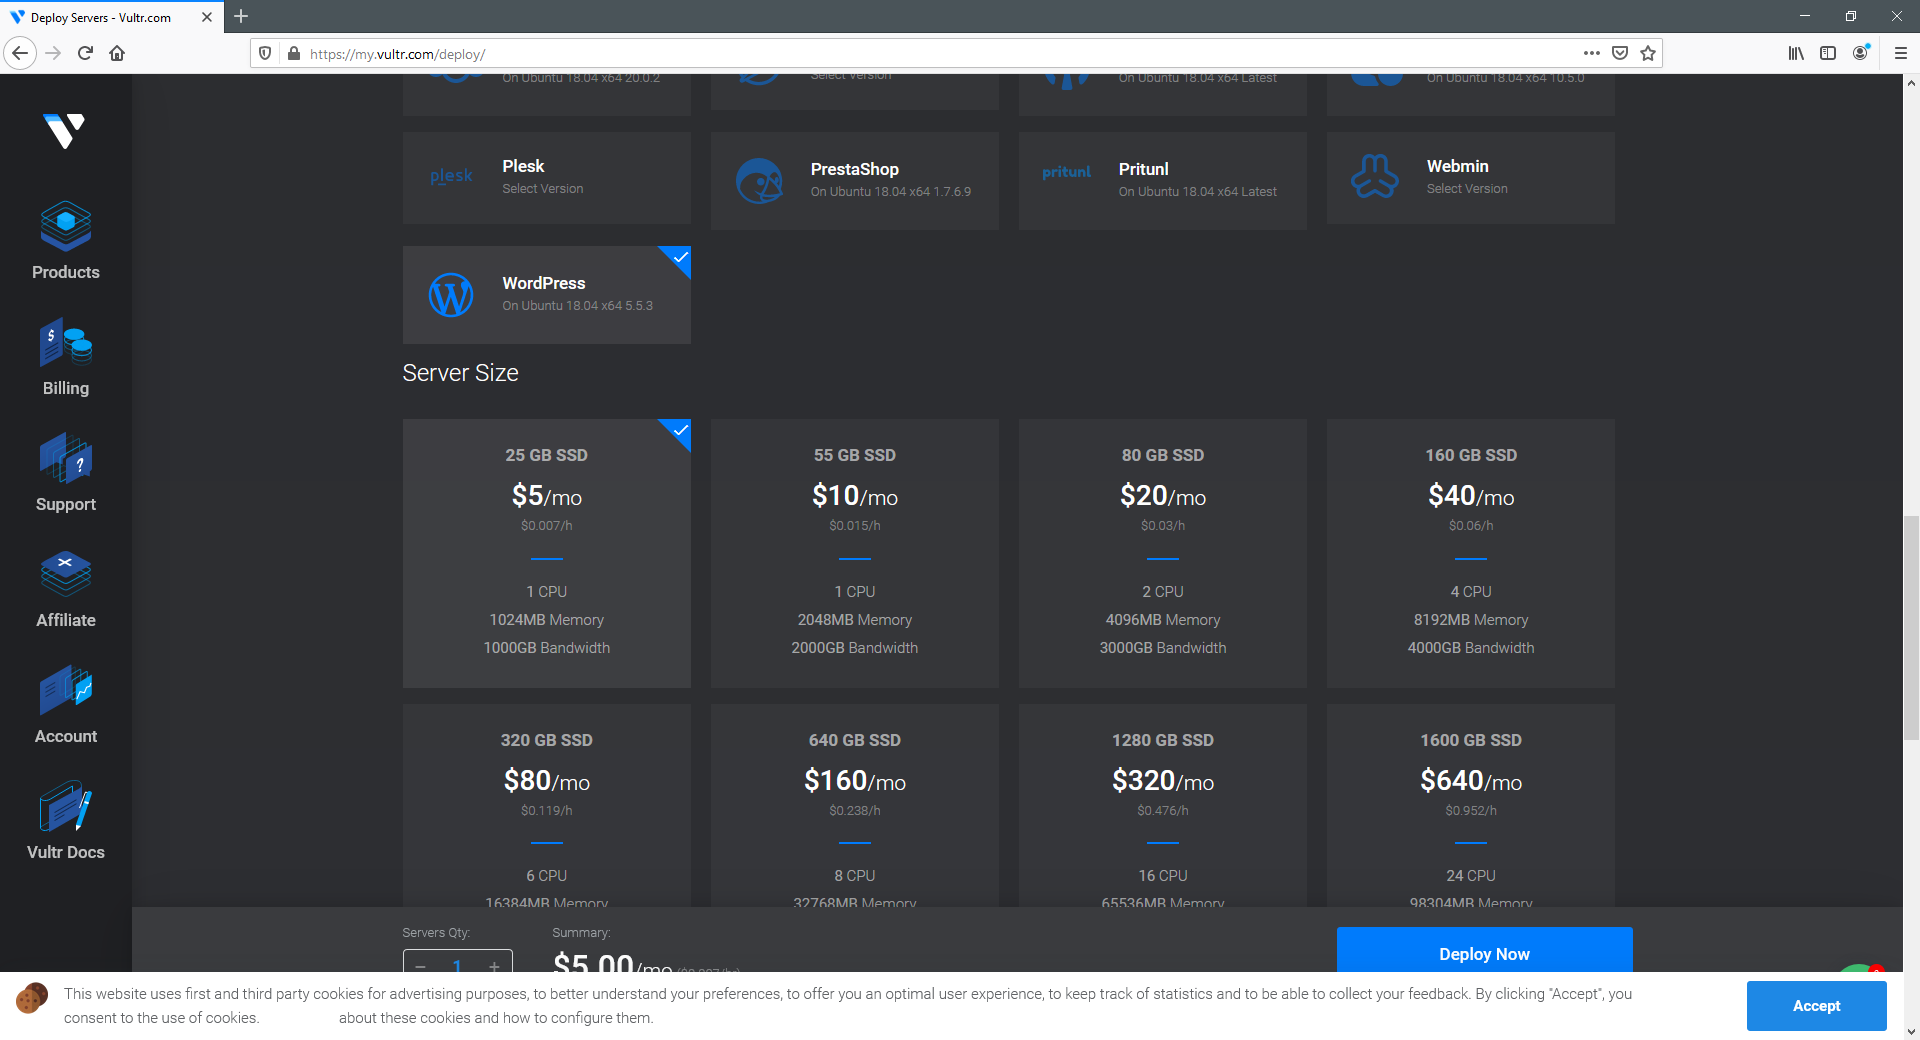Choose the 55 GB SSD $10/mo plan
The image size is (1920, 1040).
pyautogui.click(x=854, y=553)
